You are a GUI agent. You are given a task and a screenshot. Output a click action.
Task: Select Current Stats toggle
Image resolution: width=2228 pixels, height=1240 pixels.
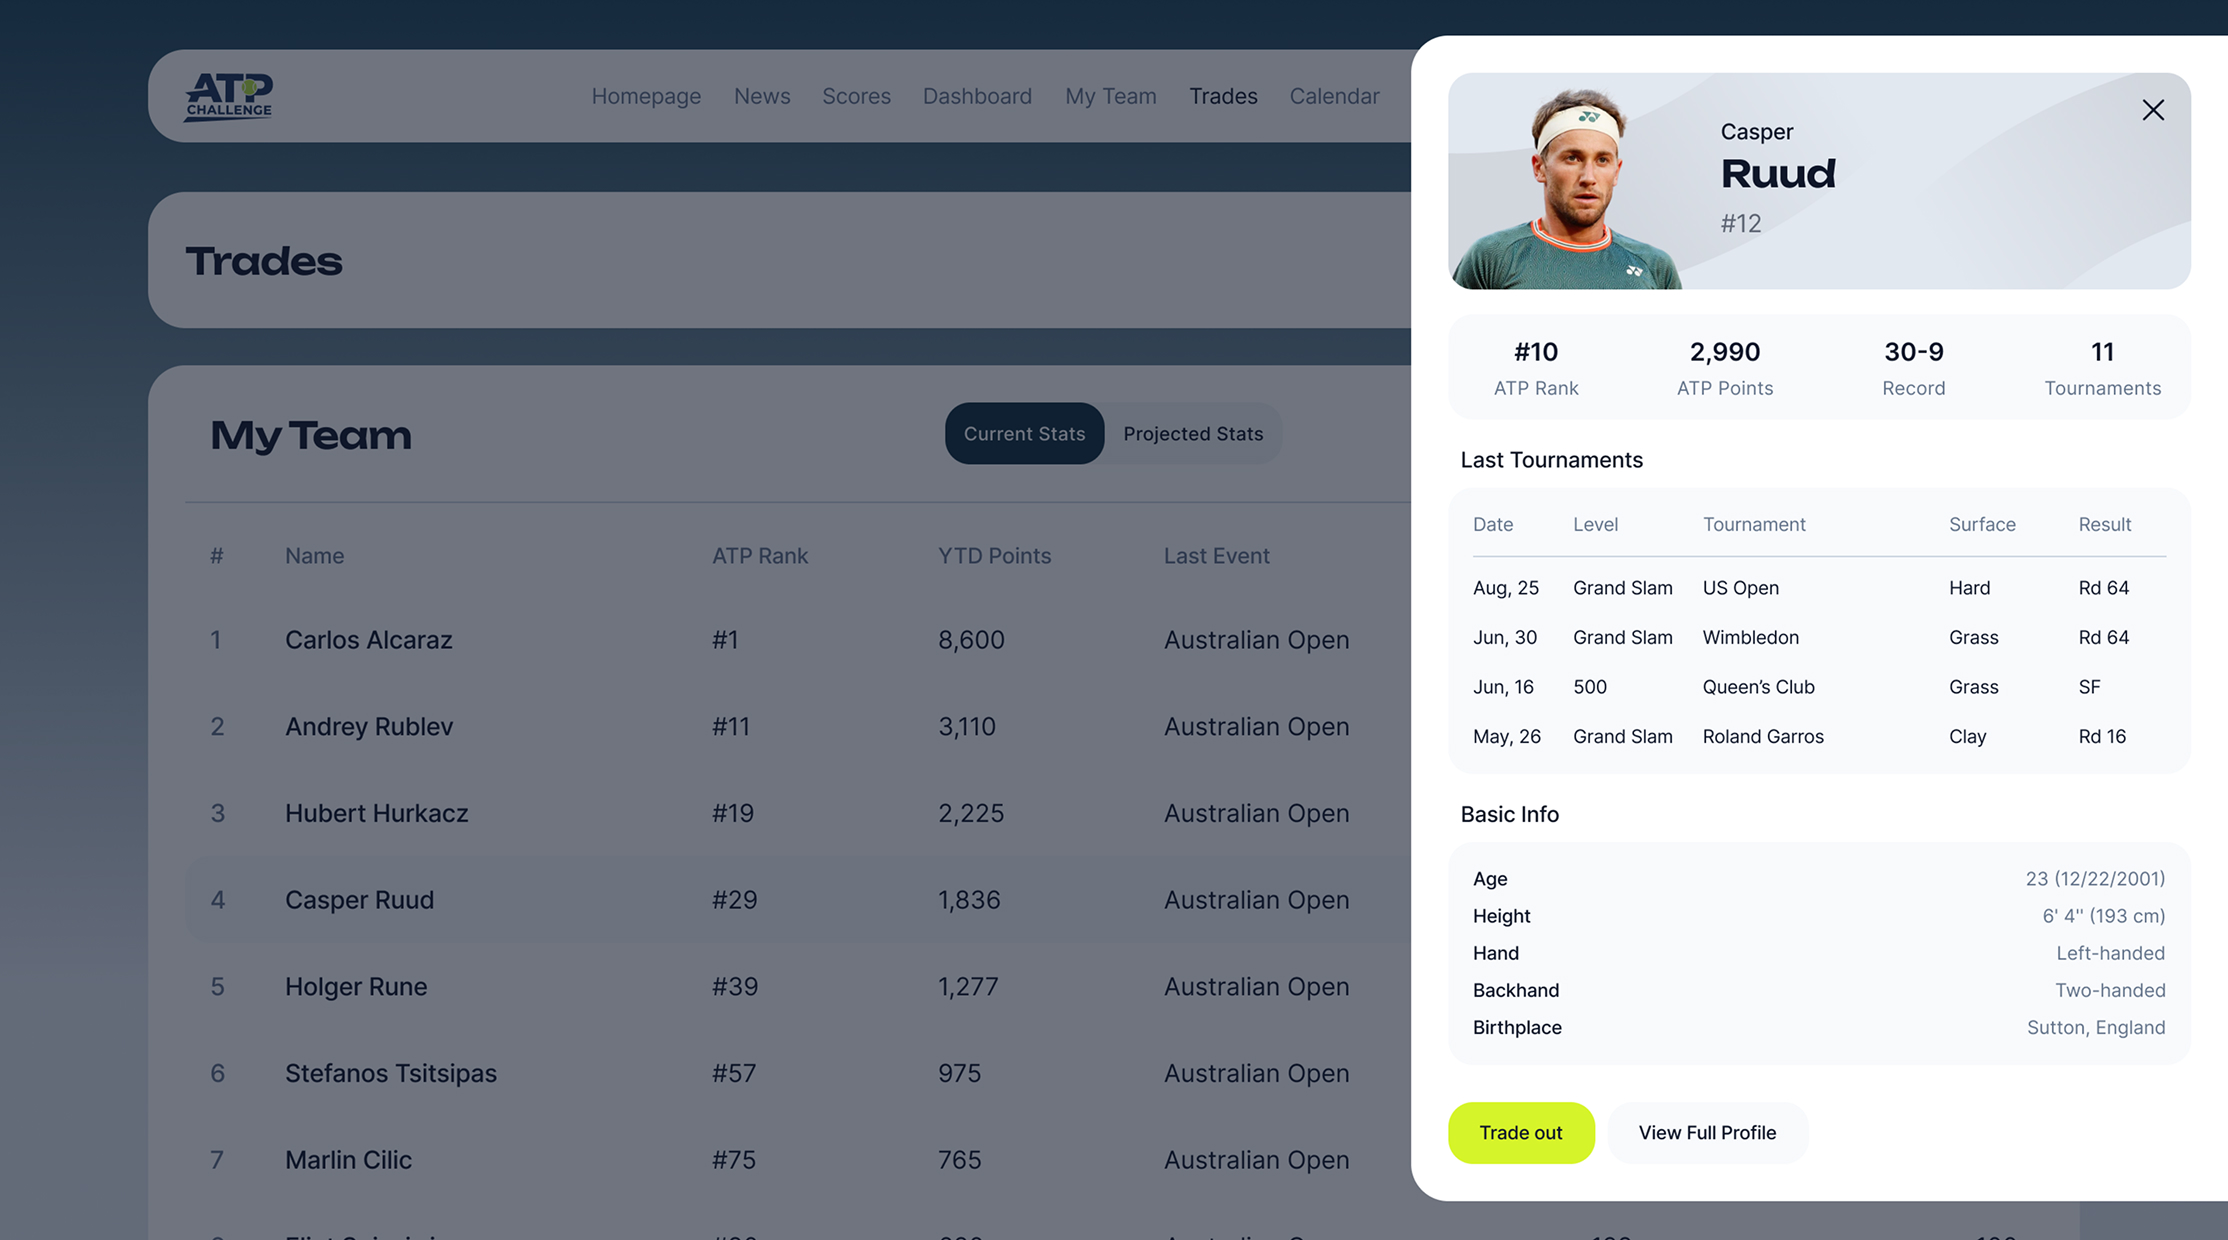coord(1024,434)
